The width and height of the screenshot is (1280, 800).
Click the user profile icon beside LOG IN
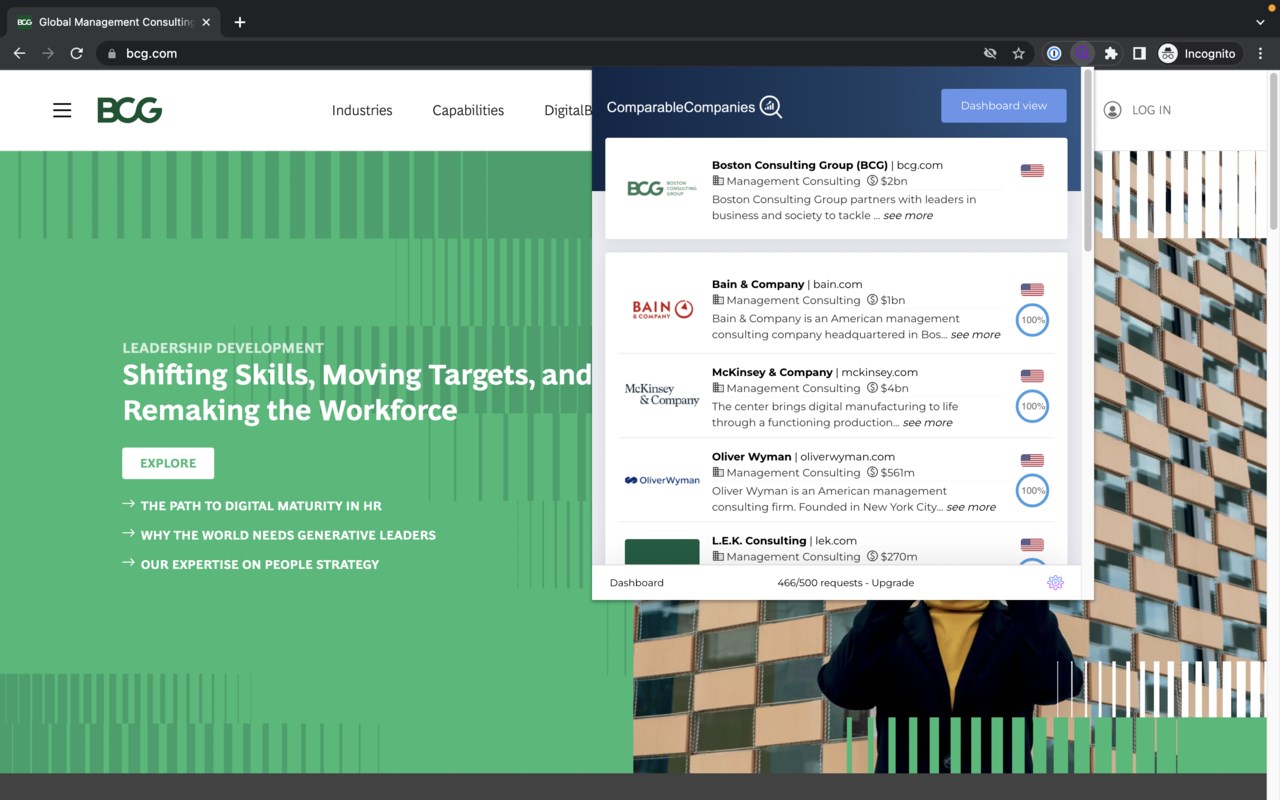(x=1112, y=110)
